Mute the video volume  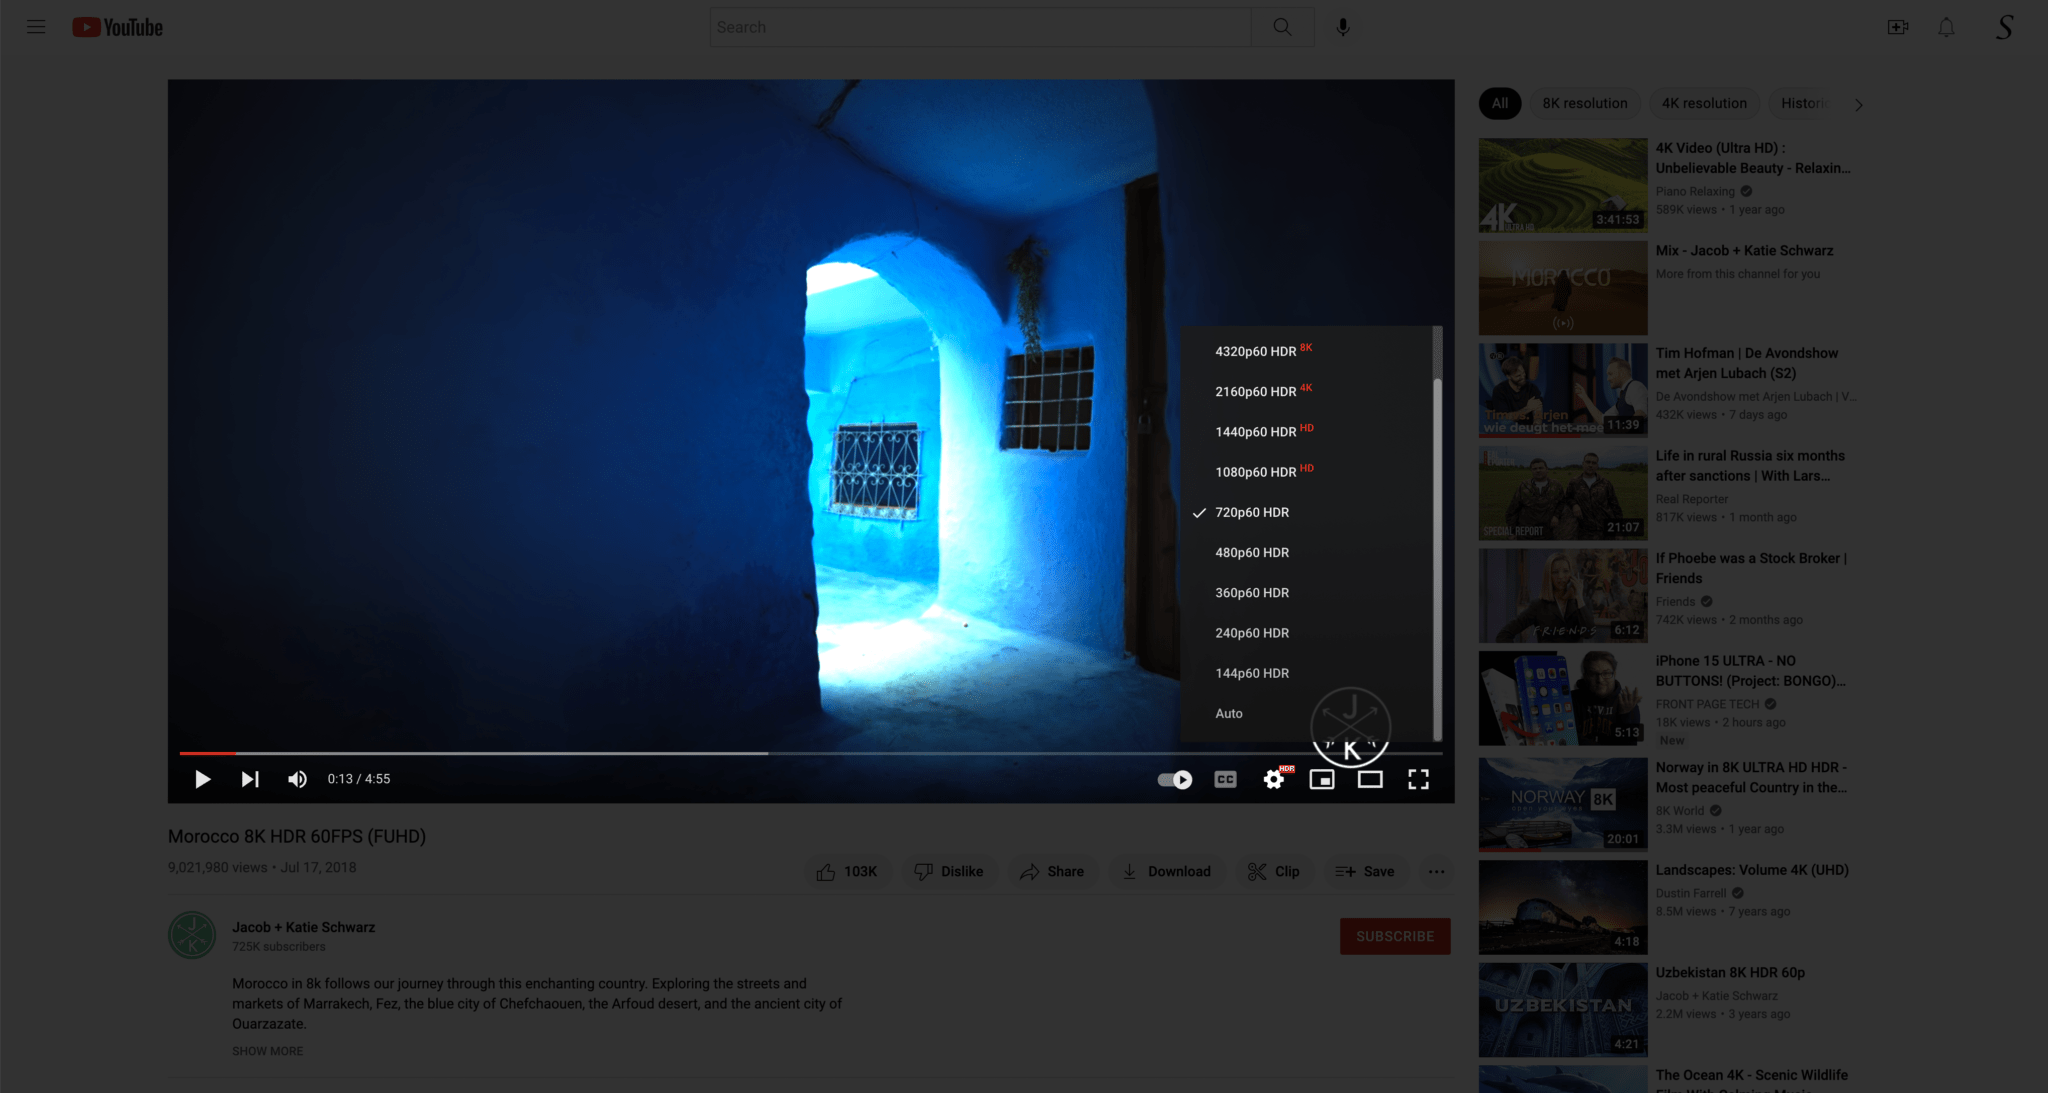[x=297, y=779]
